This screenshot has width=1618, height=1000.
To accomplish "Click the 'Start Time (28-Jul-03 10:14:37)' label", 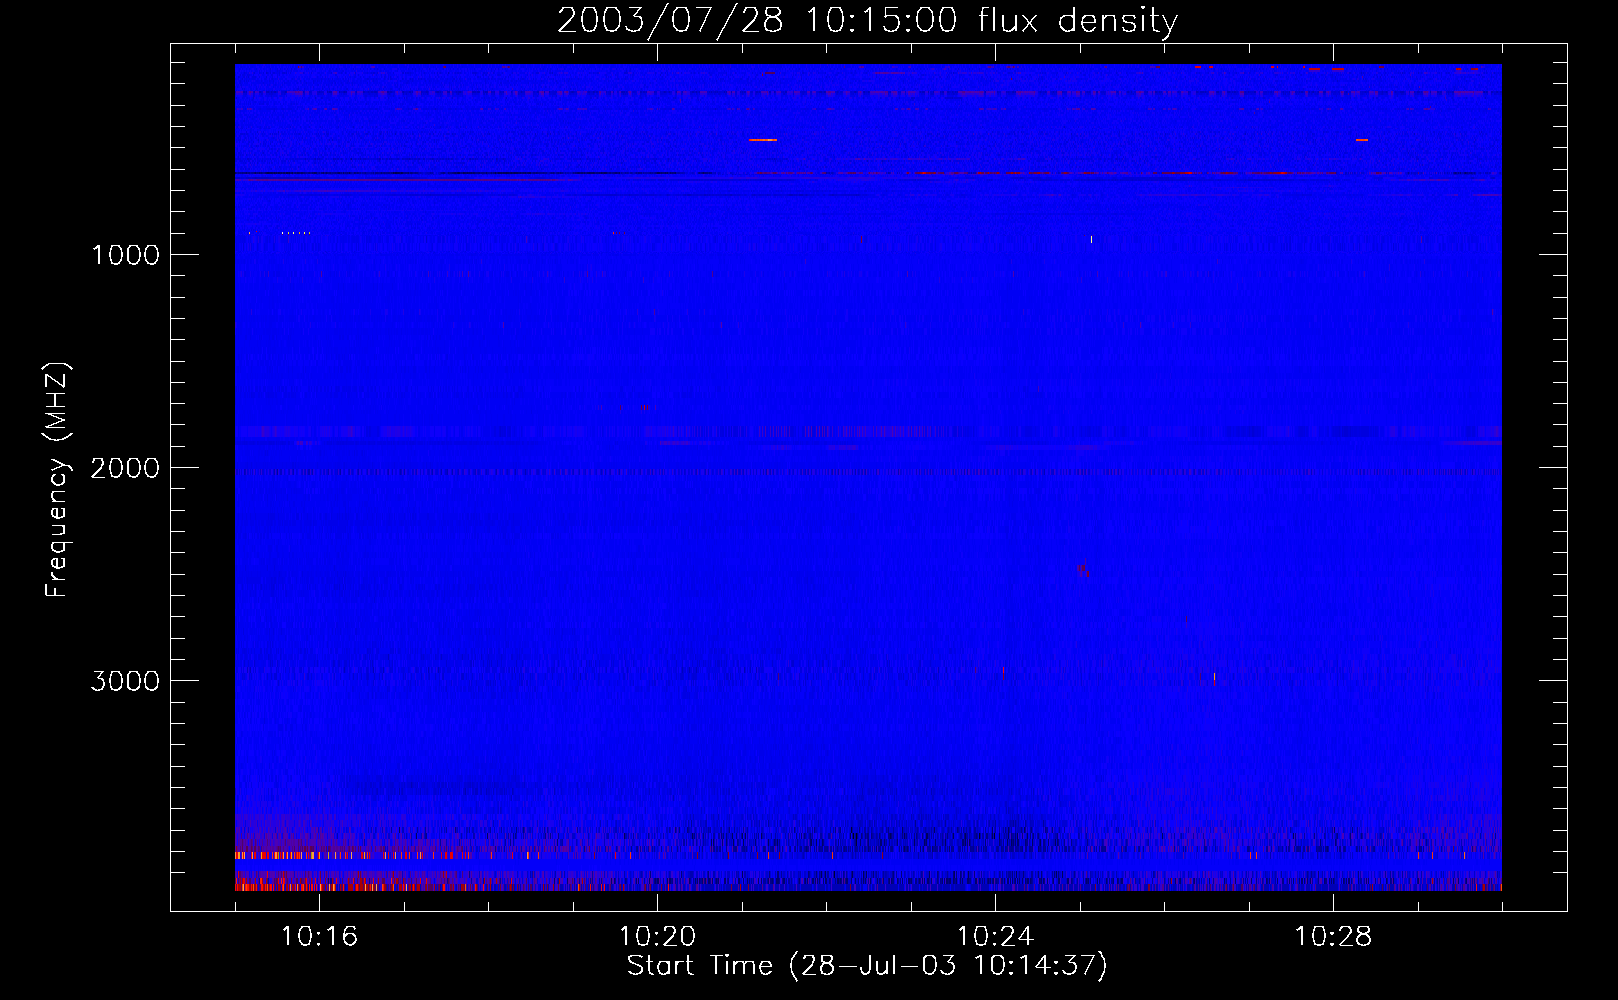I will 867,965.
